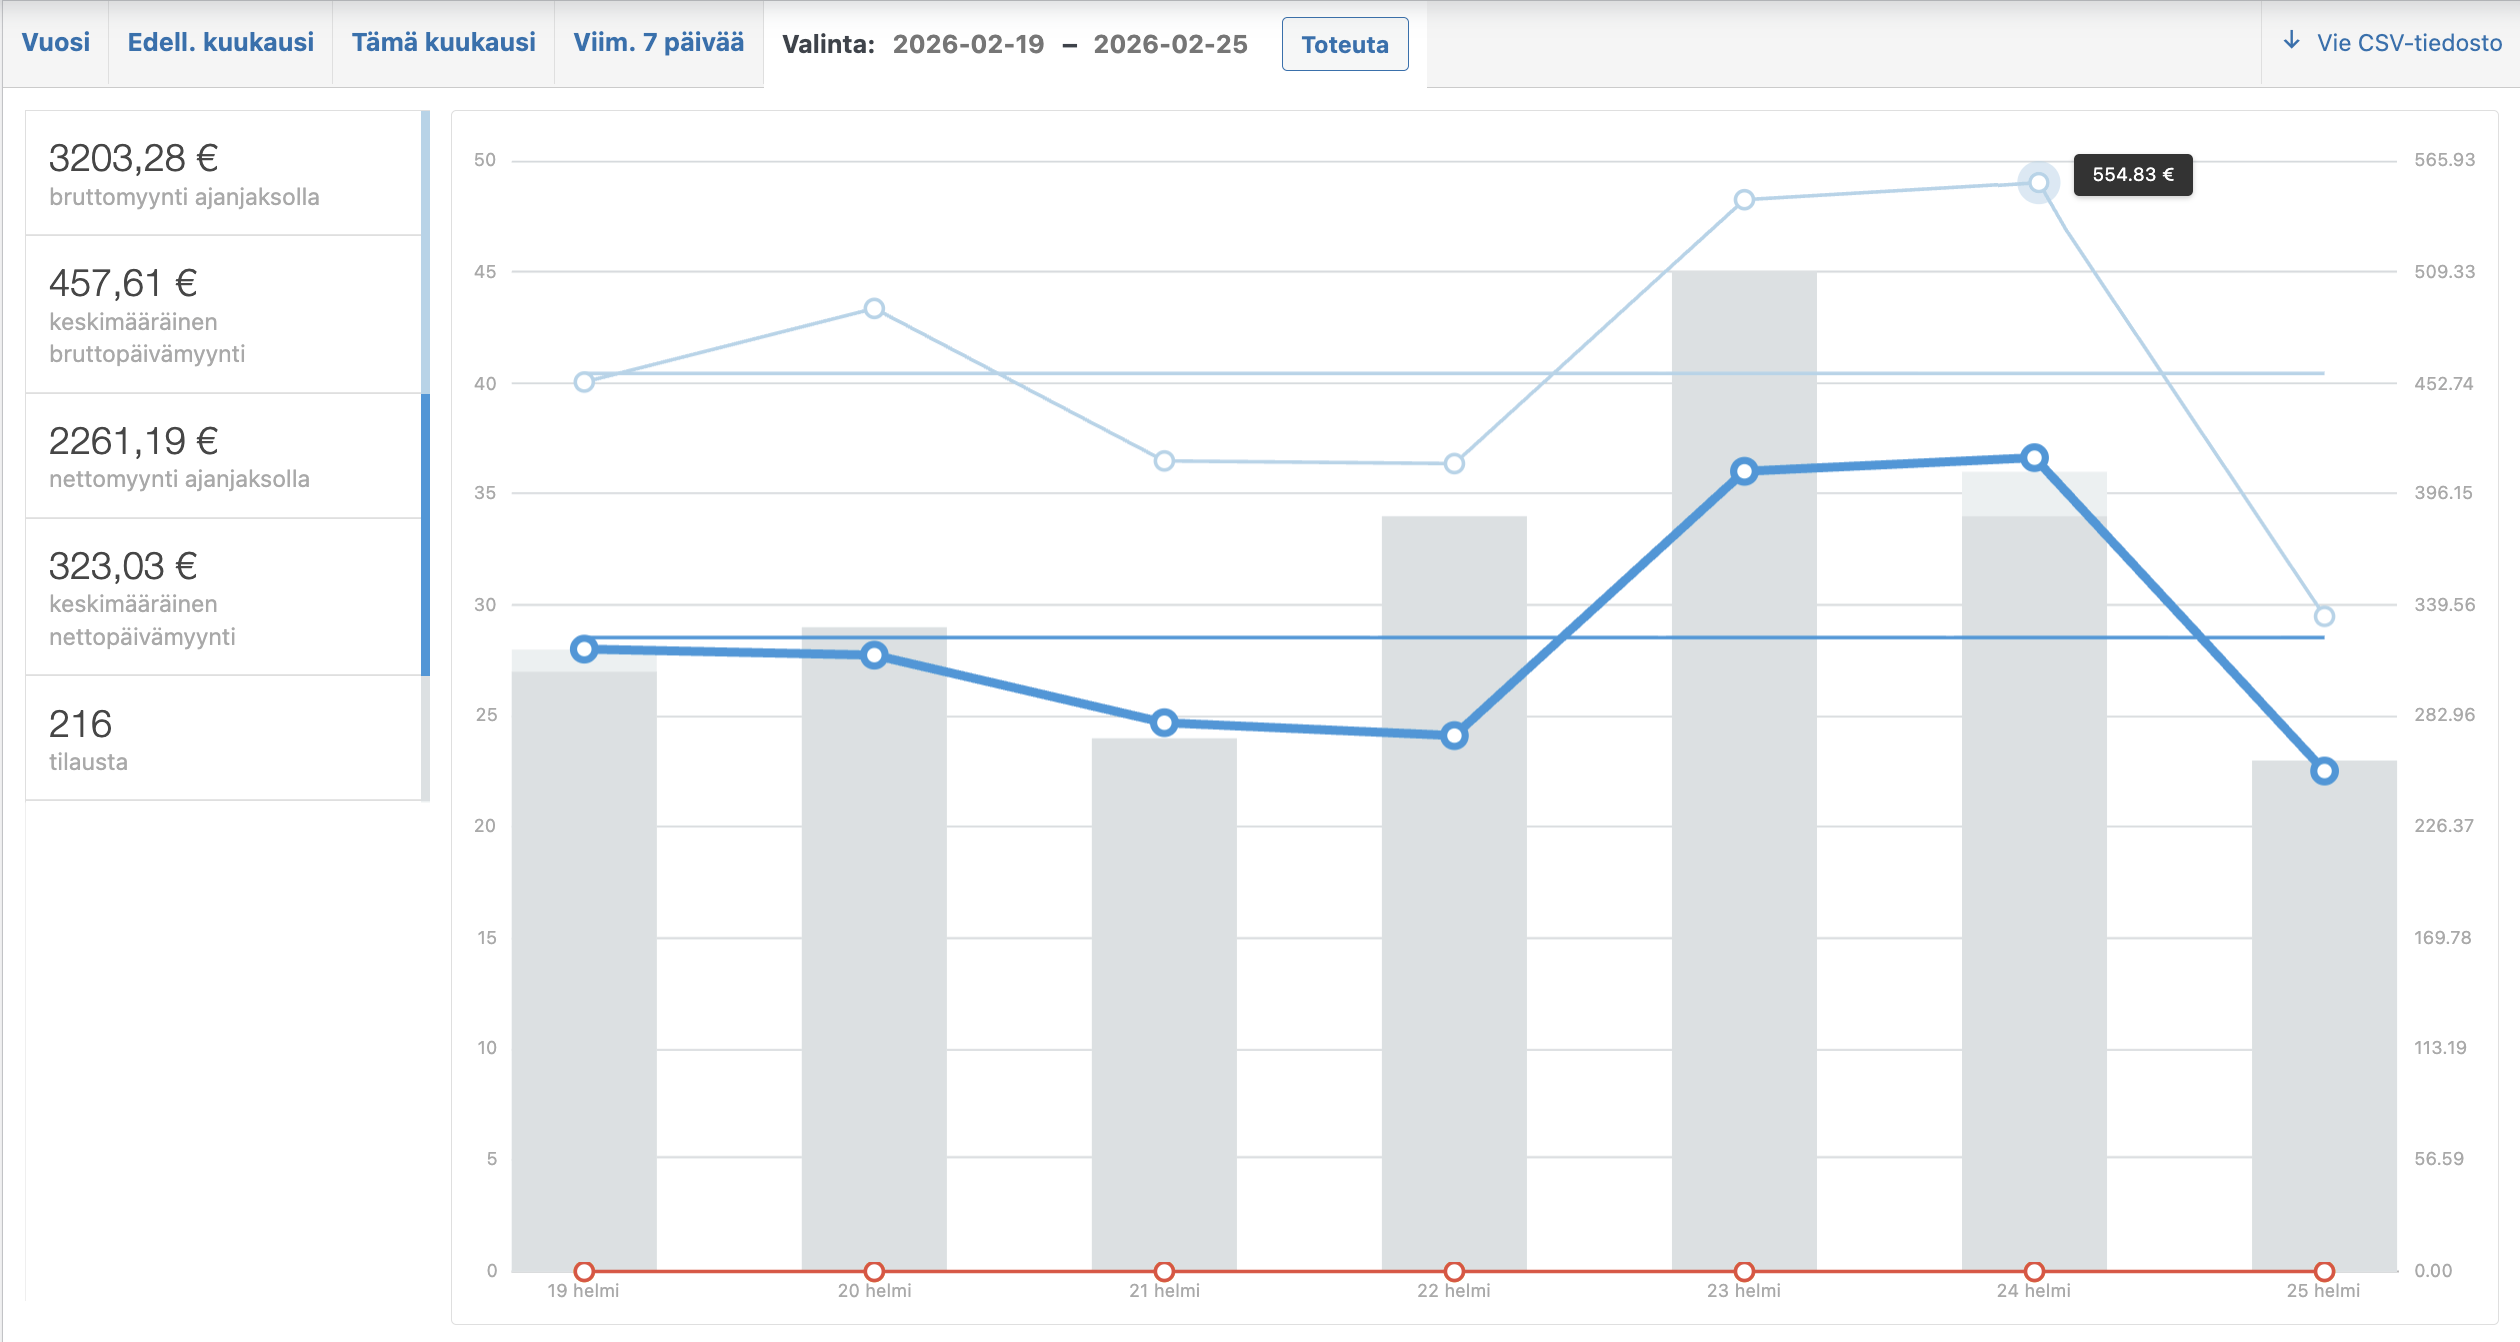2520x1342 pixels.
Task: Click the 23 helmi net sales data point
Action: point(1744,471)
